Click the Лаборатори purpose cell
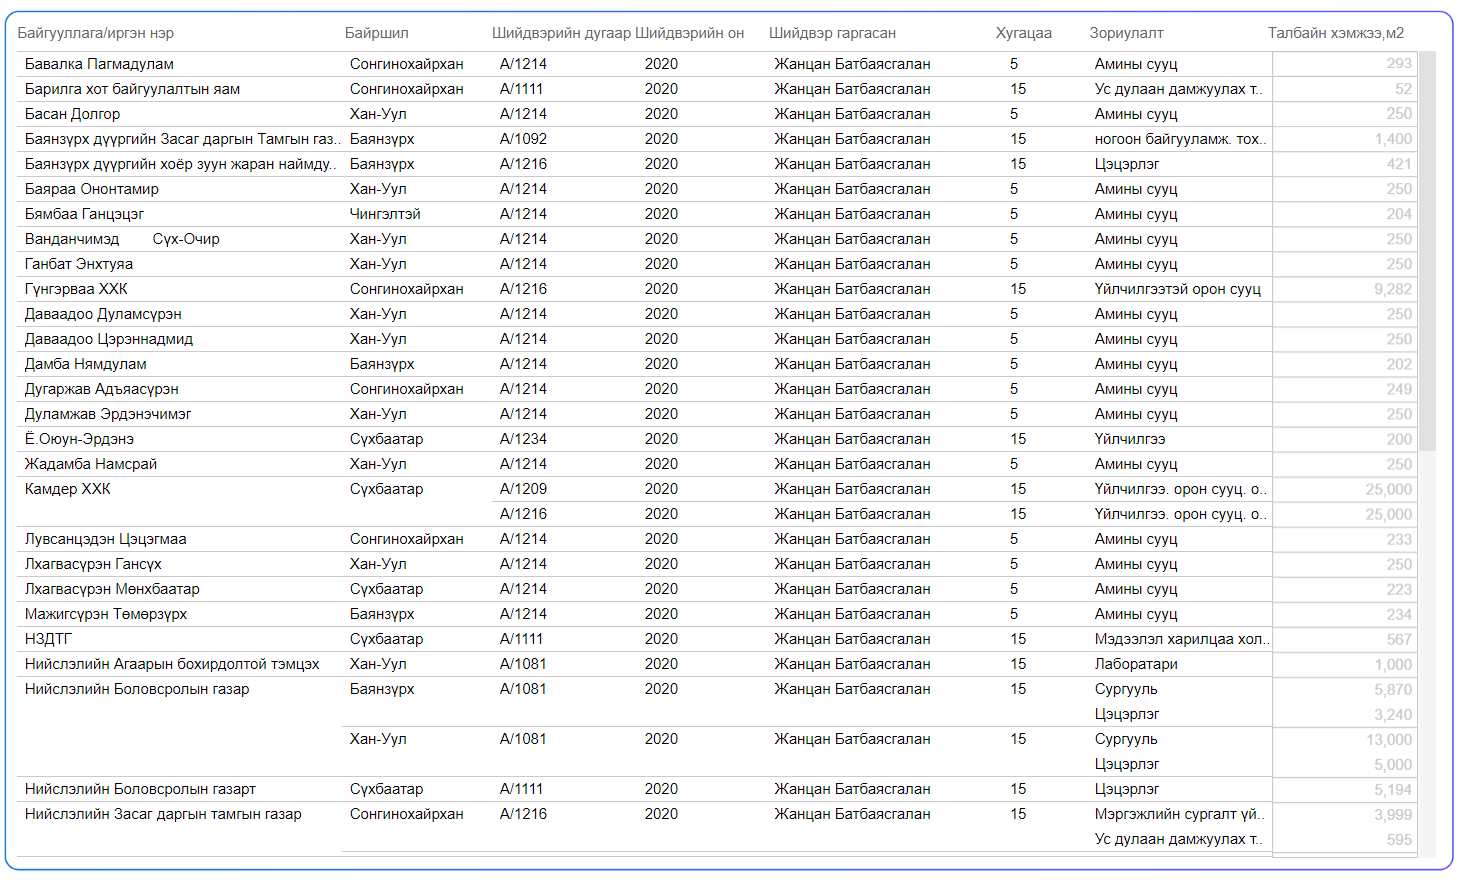The image size is (1474, 893). pos(1135,664)
